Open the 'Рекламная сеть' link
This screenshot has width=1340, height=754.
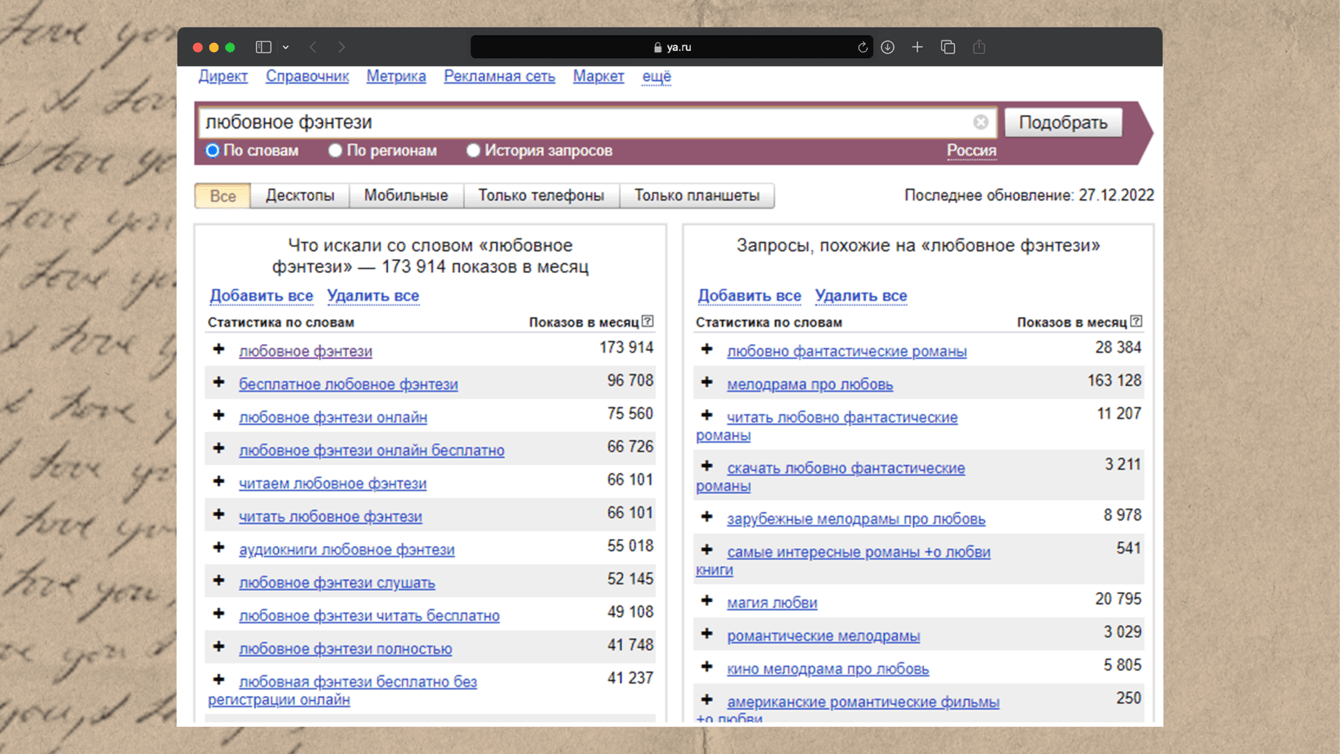(499, 76)
